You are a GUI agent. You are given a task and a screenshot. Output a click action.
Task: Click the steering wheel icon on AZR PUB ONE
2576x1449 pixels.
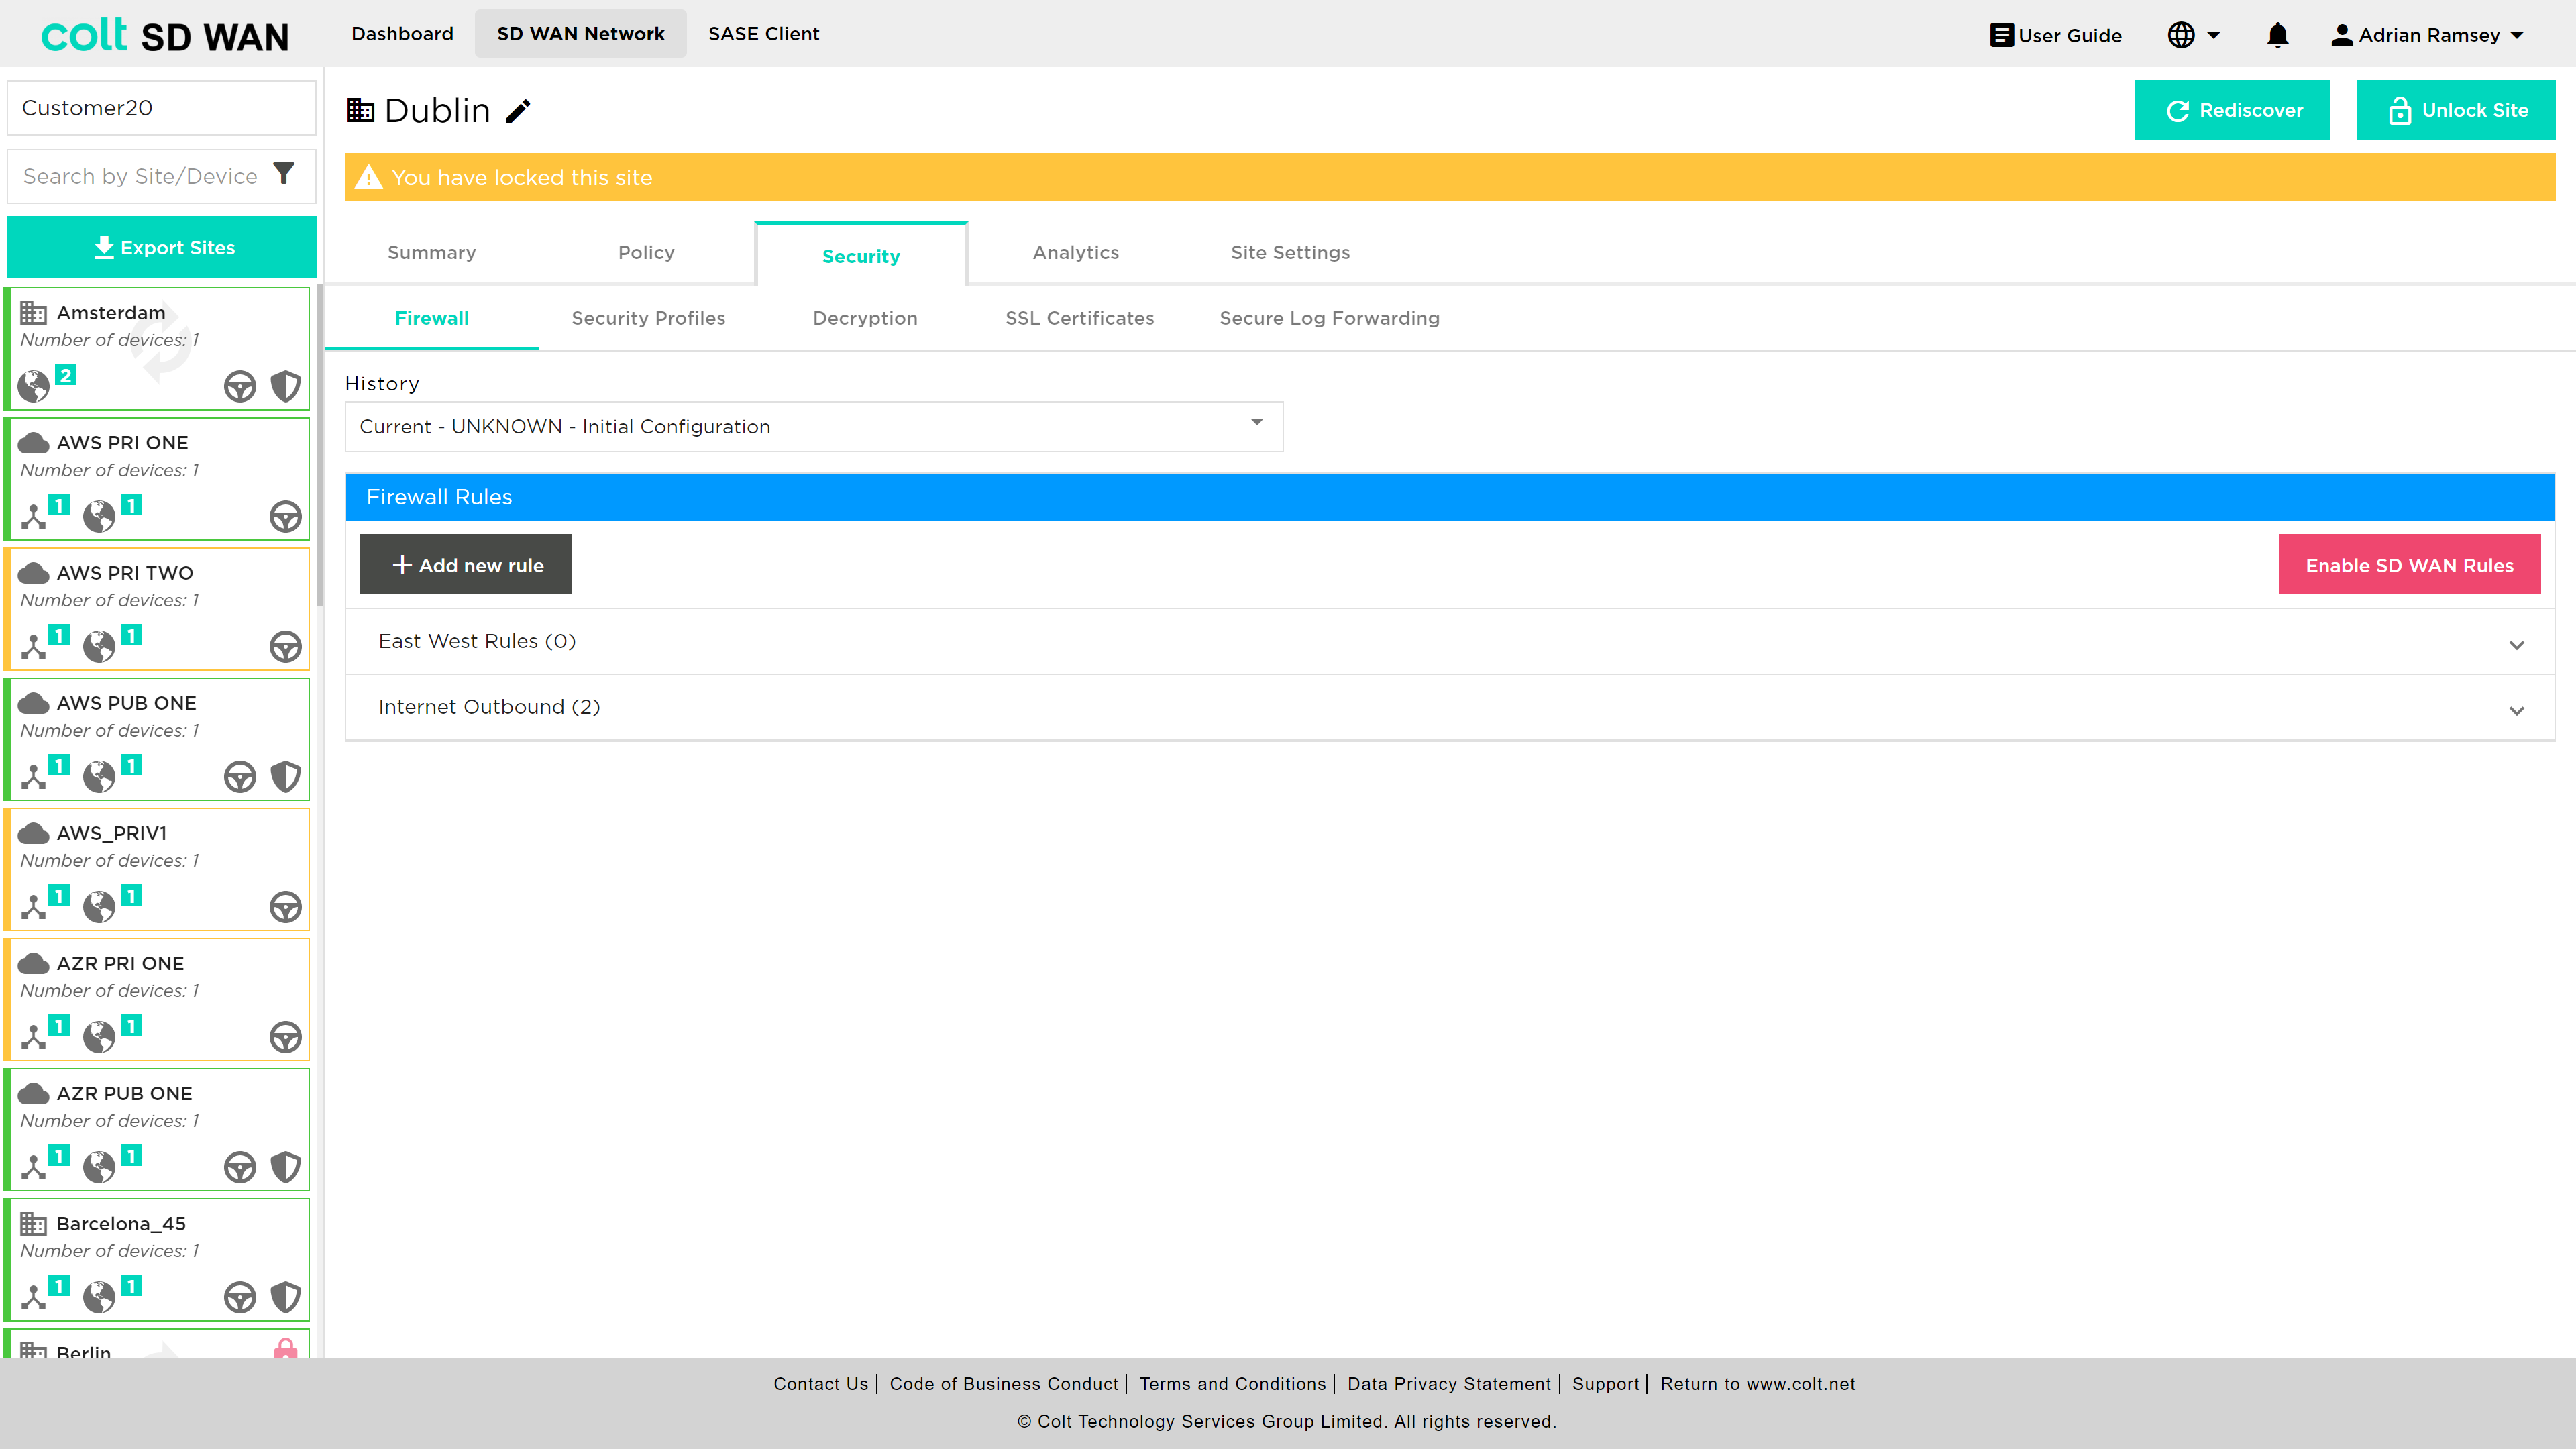point(240,1166)
